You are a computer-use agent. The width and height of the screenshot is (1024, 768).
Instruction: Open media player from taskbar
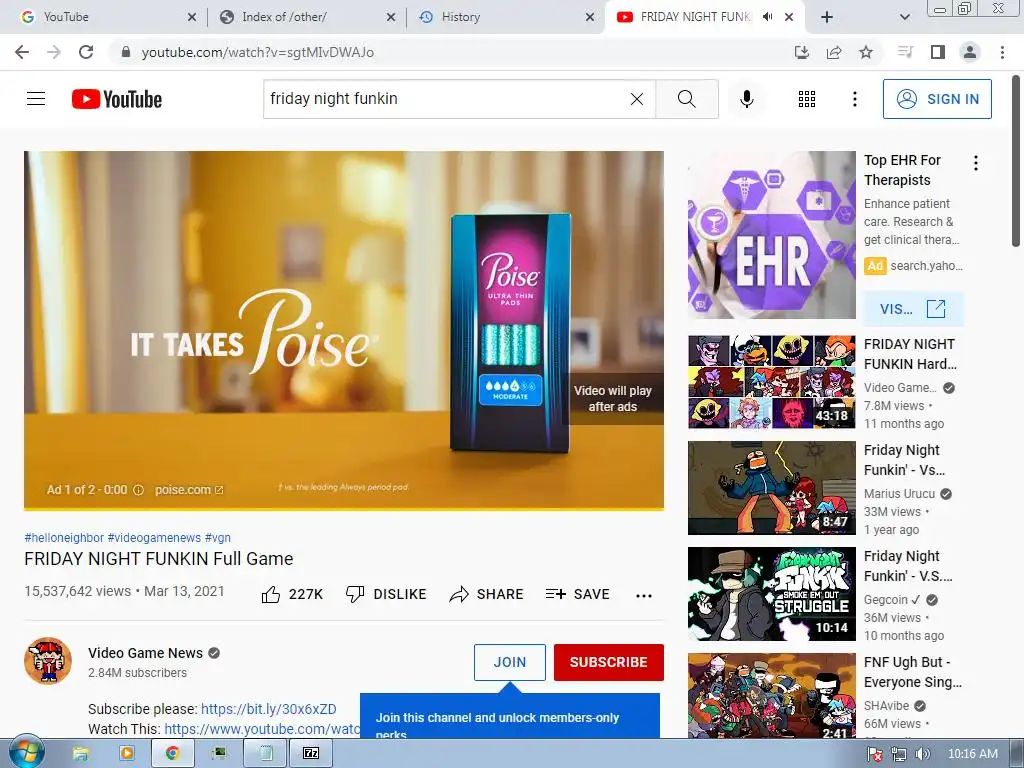(x=126, y=754)
